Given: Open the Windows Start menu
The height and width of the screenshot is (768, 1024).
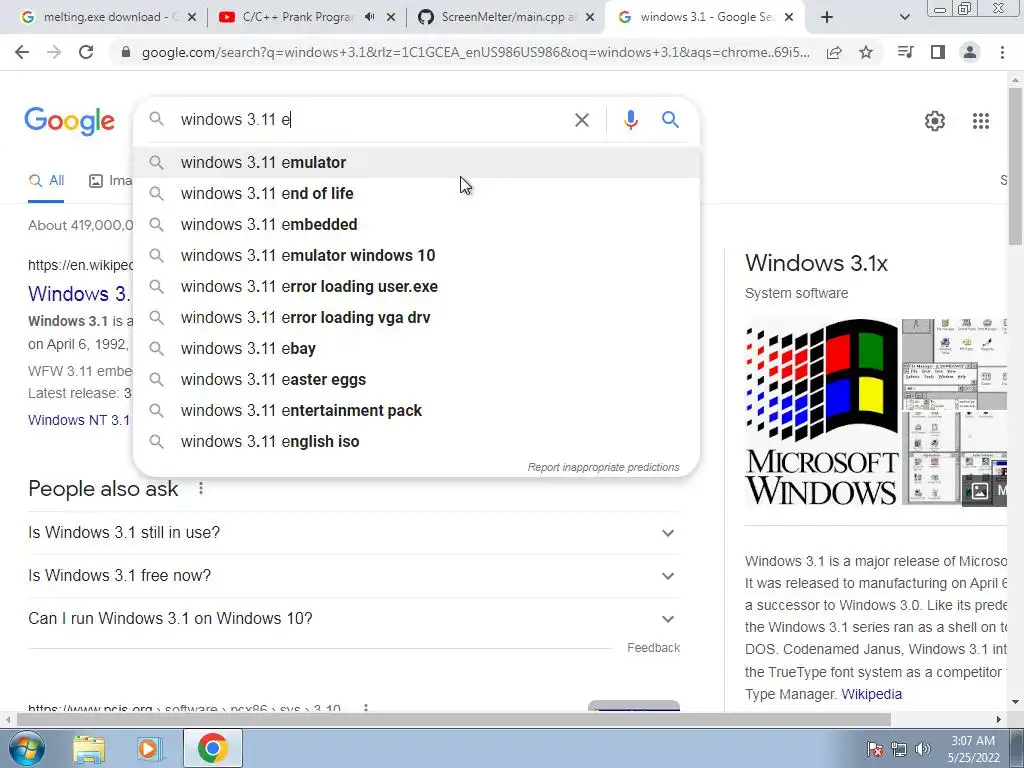Looking at the screenshot, I should pyautogui.click(x=25, y=748).
